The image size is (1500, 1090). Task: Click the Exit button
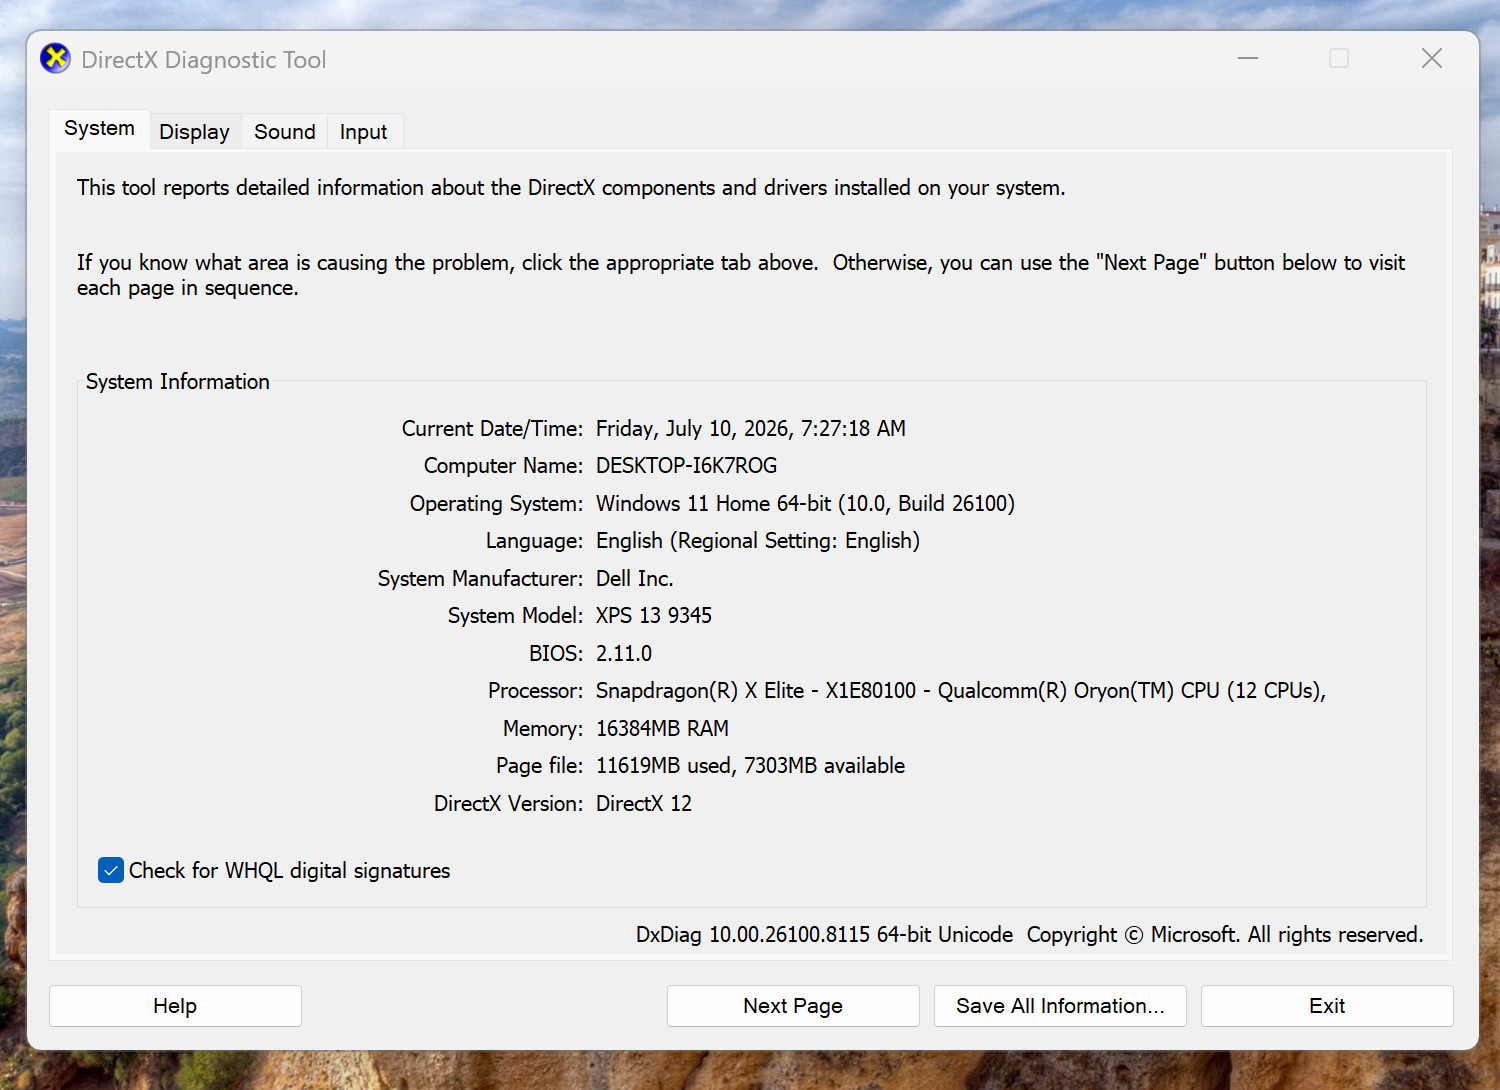pyautogui.click(x=1327, y=1006)
